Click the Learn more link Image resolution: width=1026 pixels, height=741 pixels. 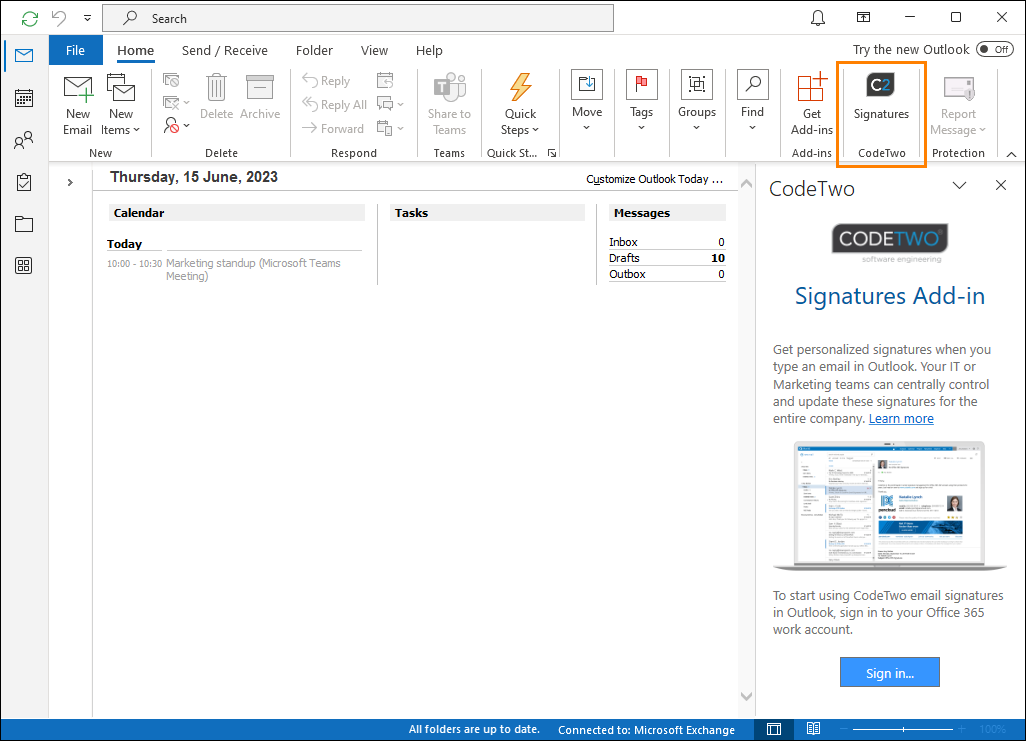click(901, 418)
